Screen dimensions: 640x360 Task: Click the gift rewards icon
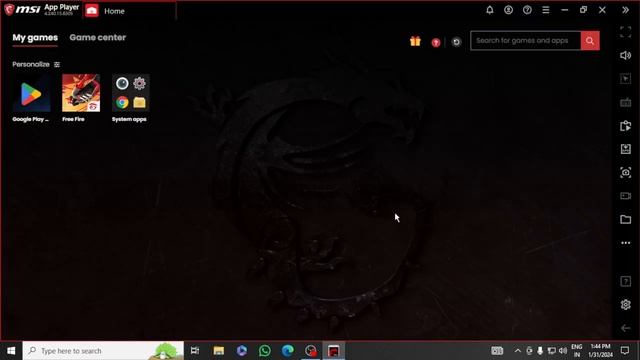click(415, 41)
